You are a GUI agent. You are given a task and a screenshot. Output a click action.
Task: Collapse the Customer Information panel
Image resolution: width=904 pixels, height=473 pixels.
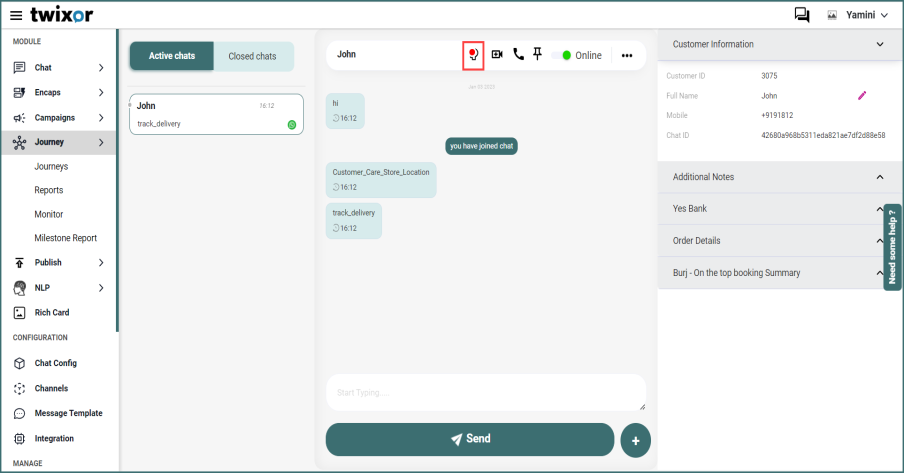tap(880, 45)
